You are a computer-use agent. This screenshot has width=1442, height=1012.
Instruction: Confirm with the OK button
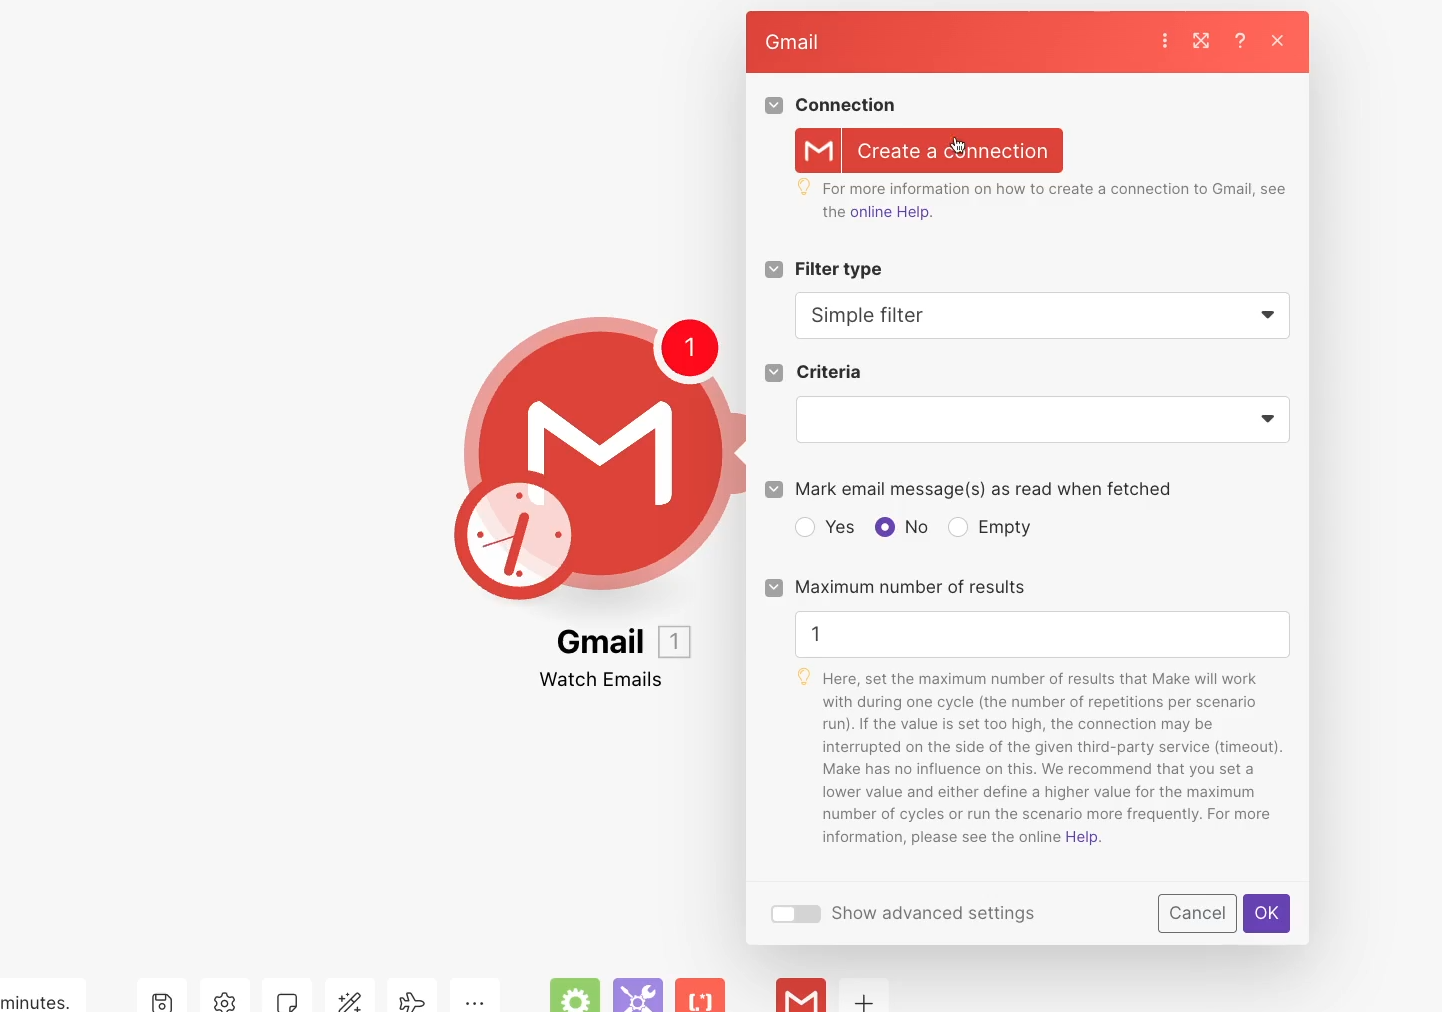point(1266,913)
